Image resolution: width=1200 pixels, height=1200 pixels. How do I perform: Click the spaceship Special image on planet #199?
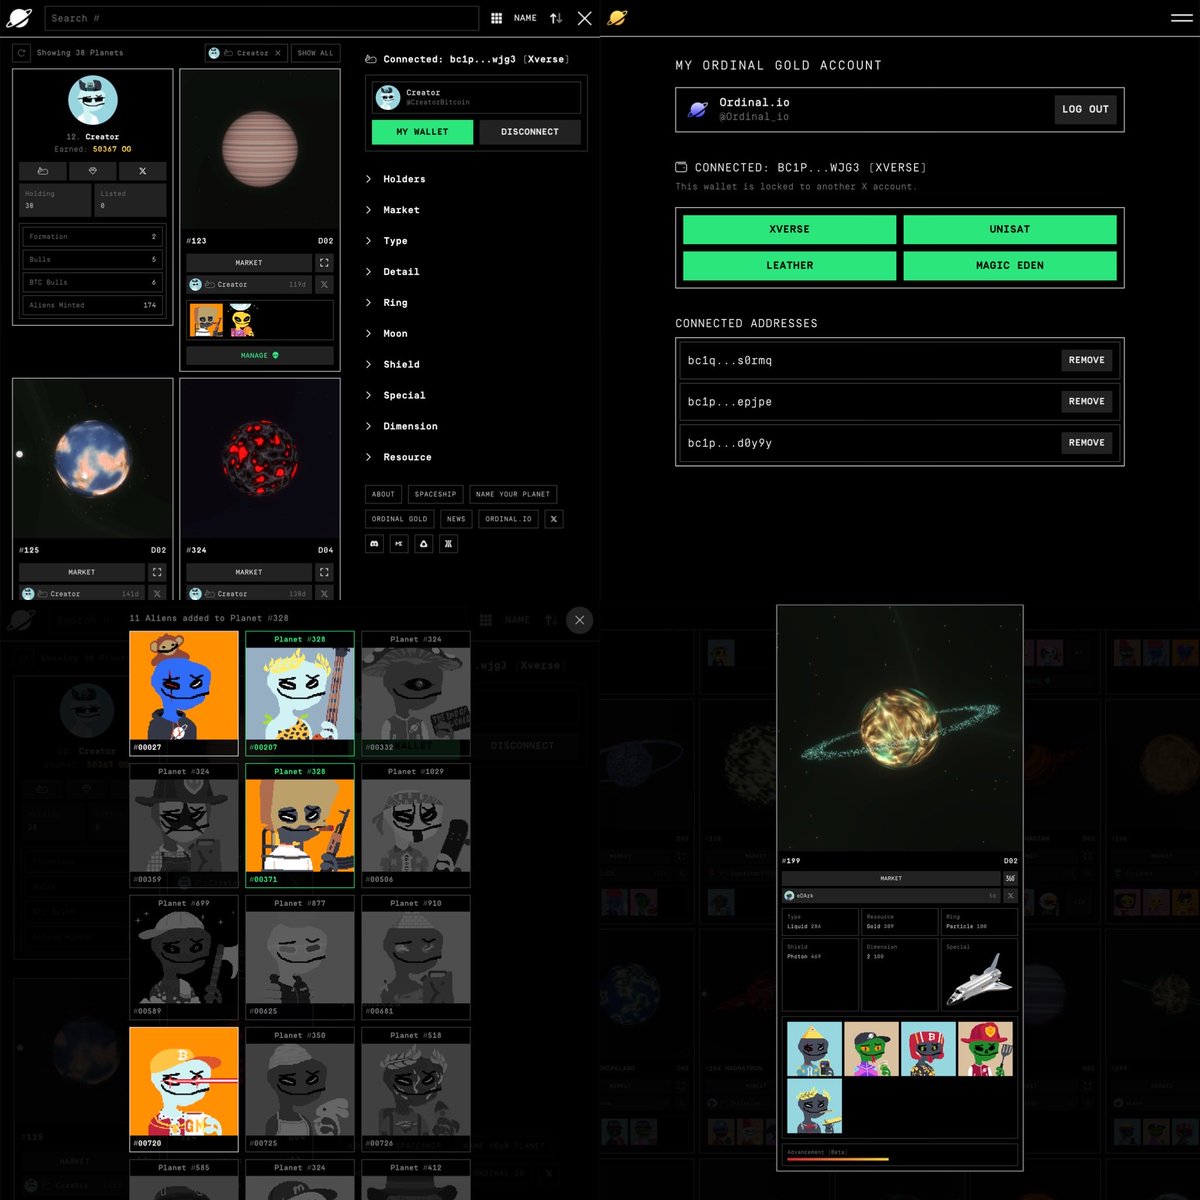[977, 978]
